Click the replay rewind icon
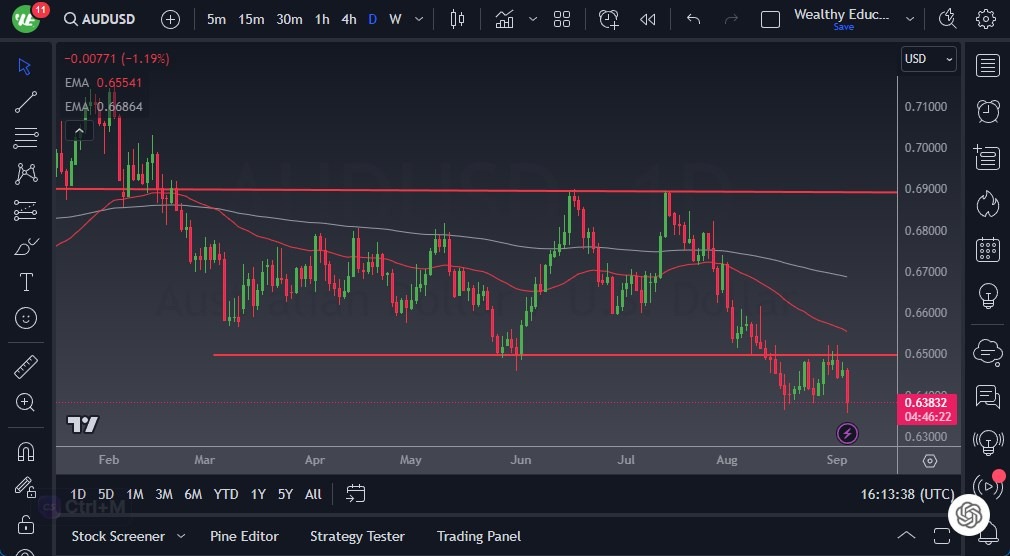 pos(648,19)
